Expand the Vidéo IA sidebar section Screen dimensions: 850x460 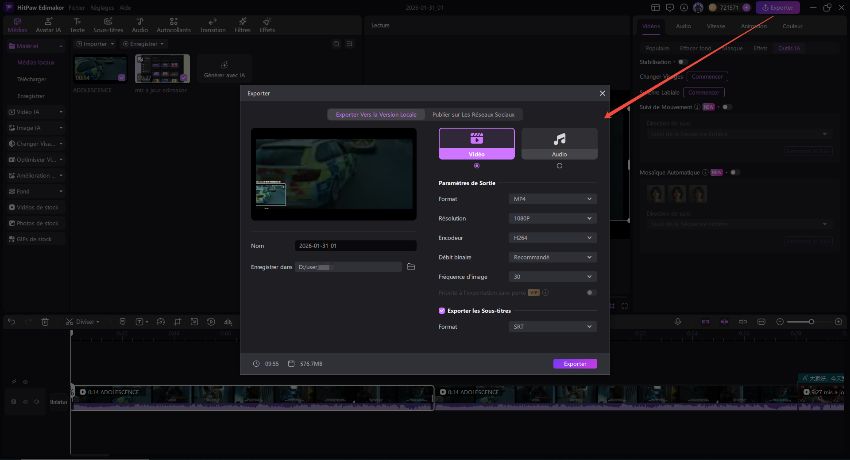point(35,112)
